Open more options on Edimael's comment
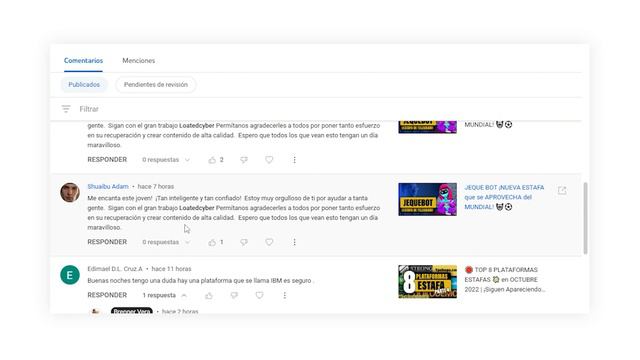Viewport: 640px width, 360px height. point(284,295)
